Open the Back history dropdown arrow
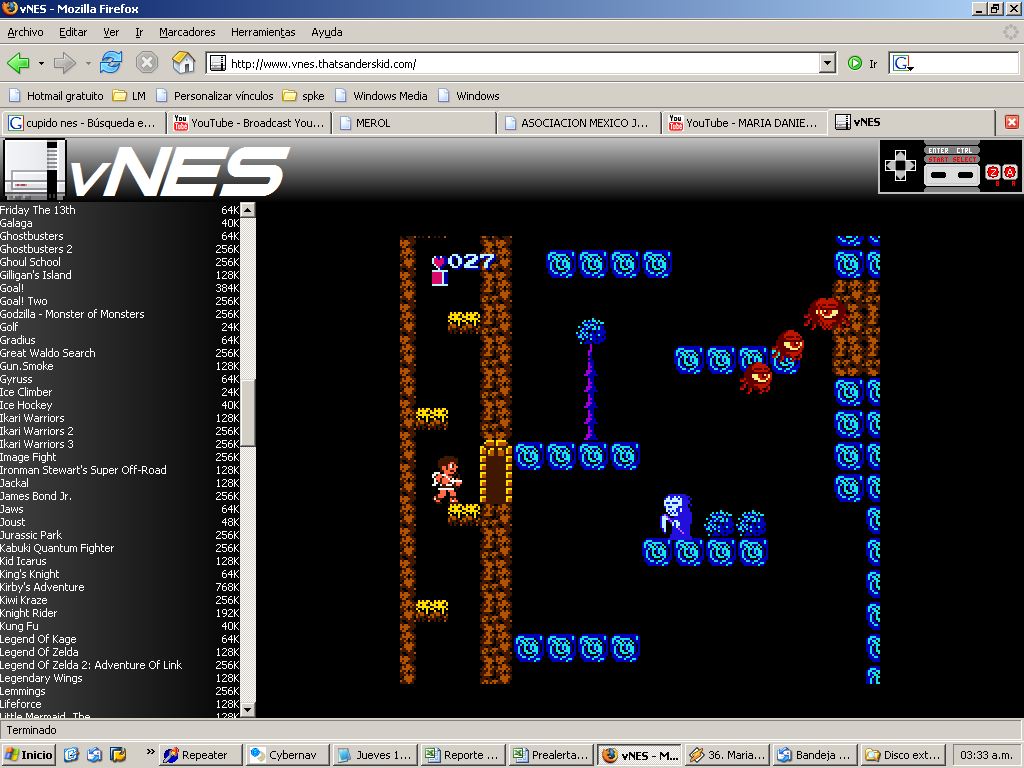 [x=41, y=64]
